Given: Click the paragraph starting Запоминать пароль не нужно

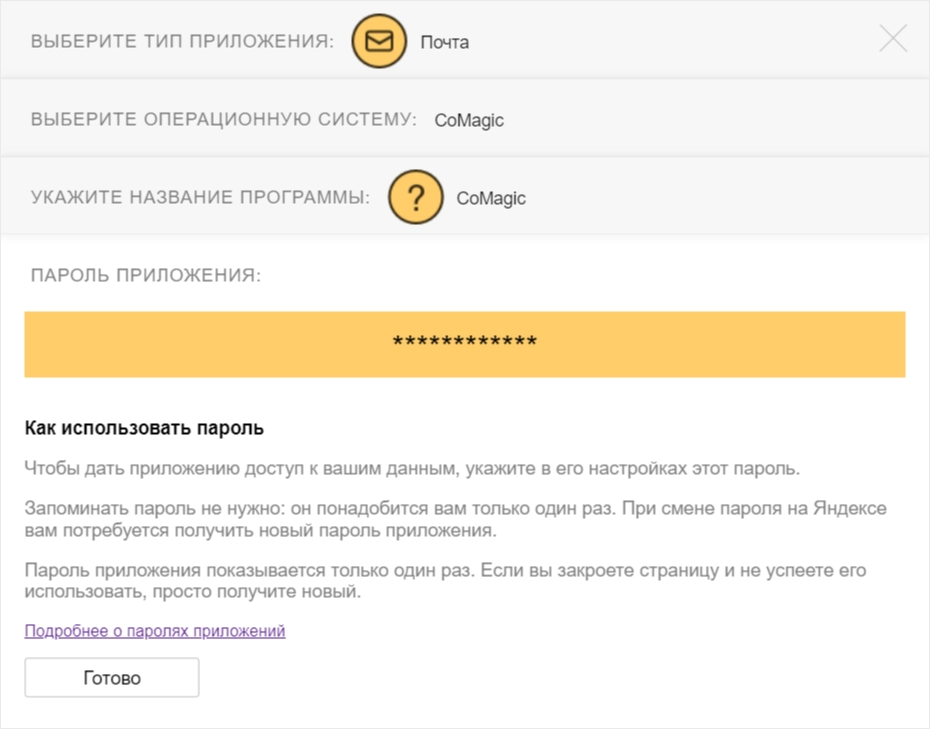Looking at the screenshot, I should click(x=456, y=519).
